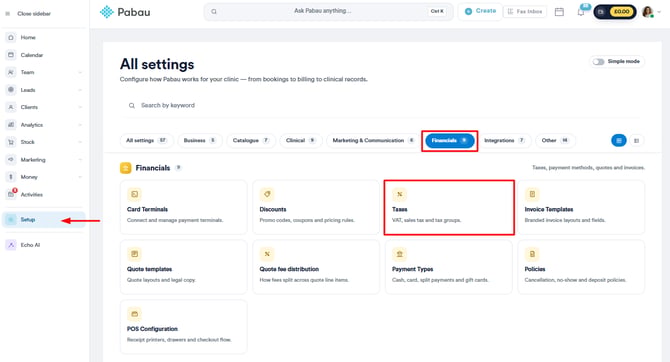
Task: Click the £0.00 balance button
Action: (x=614, y=12)
